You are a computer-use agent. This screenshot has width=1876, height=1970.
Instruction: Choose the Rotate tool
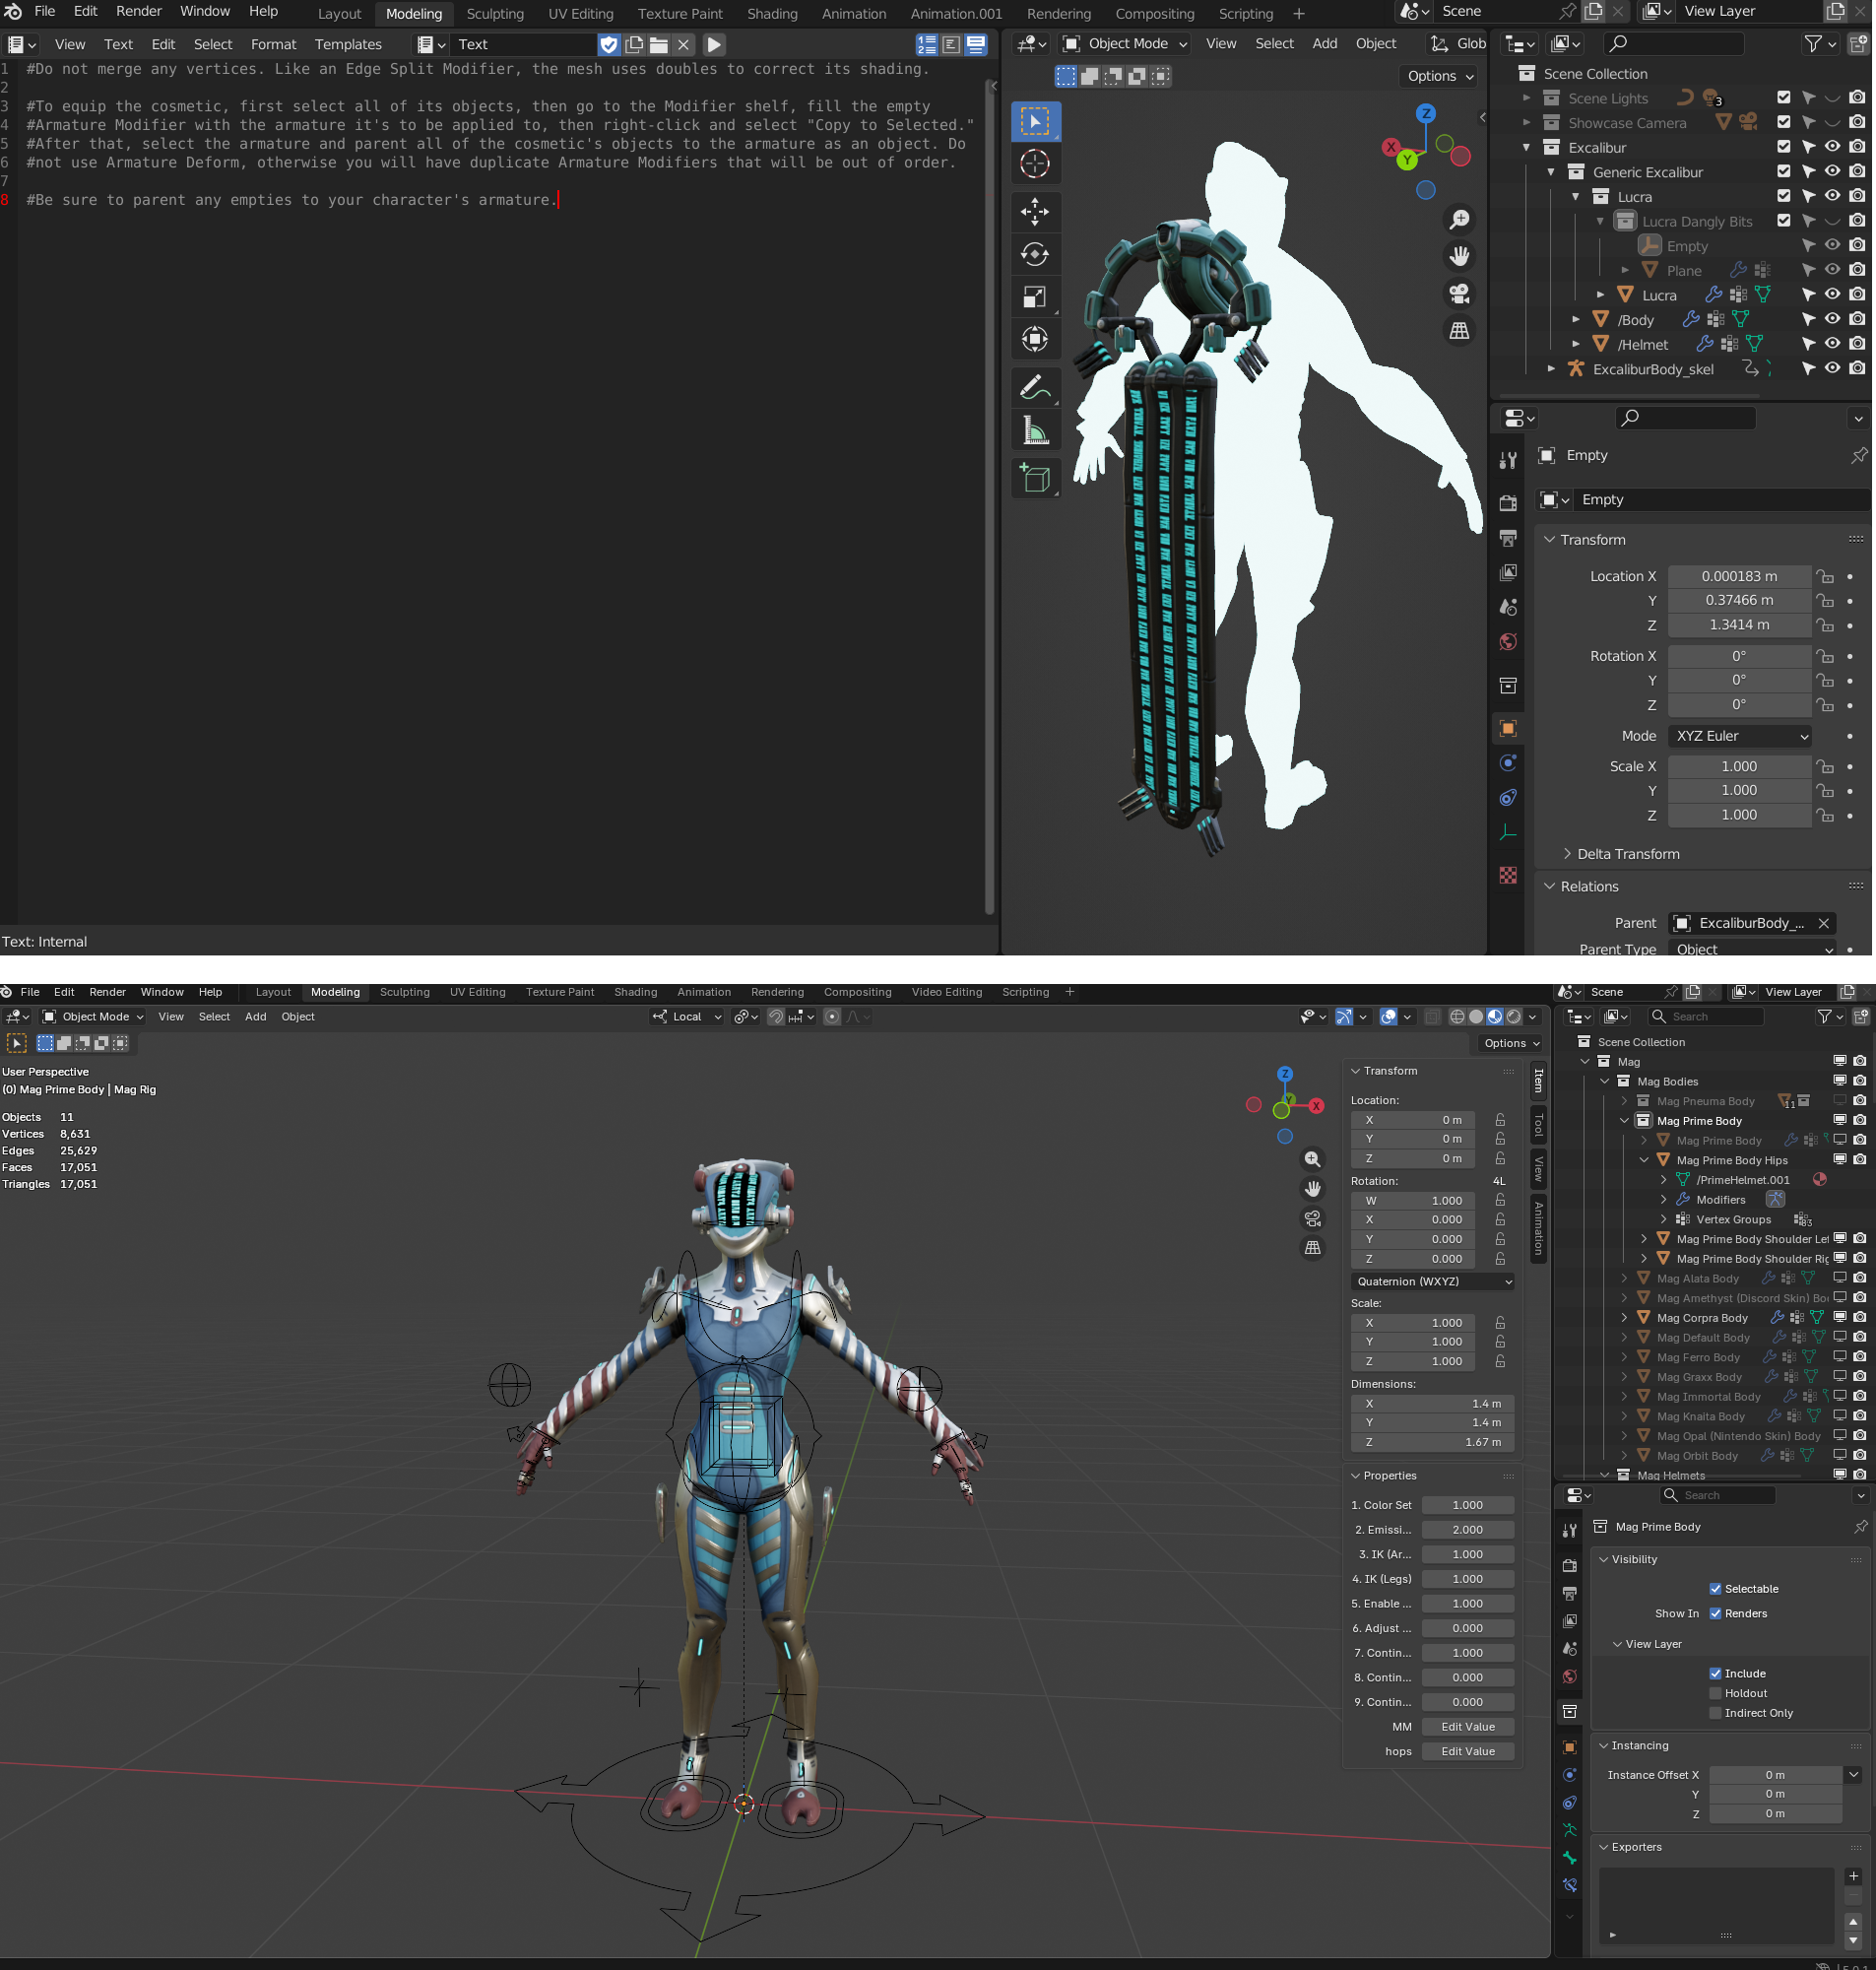[1035, 254]
